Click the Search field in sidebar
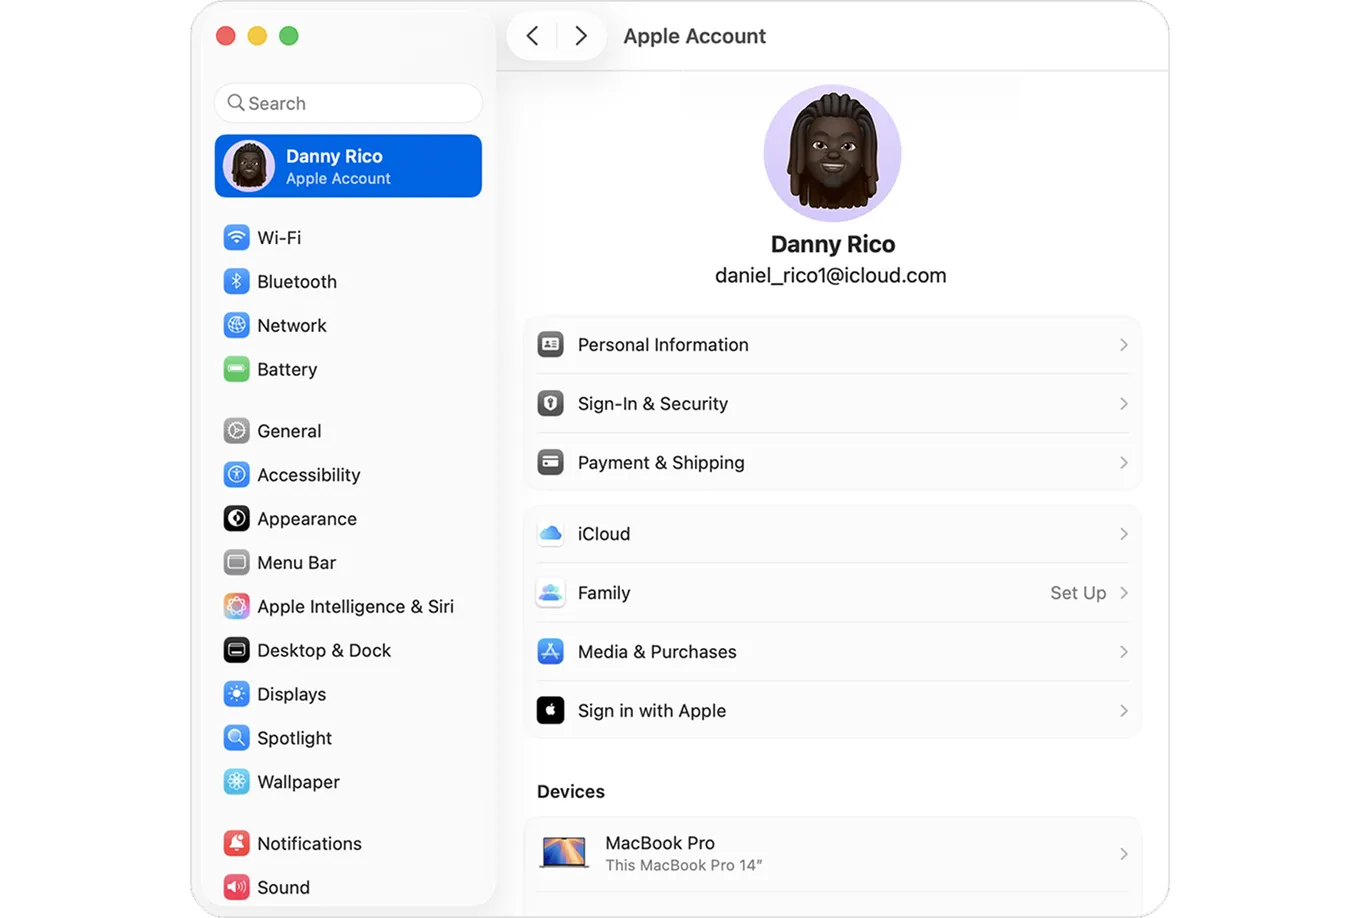 pyautogui.click(x=348, y=103)
